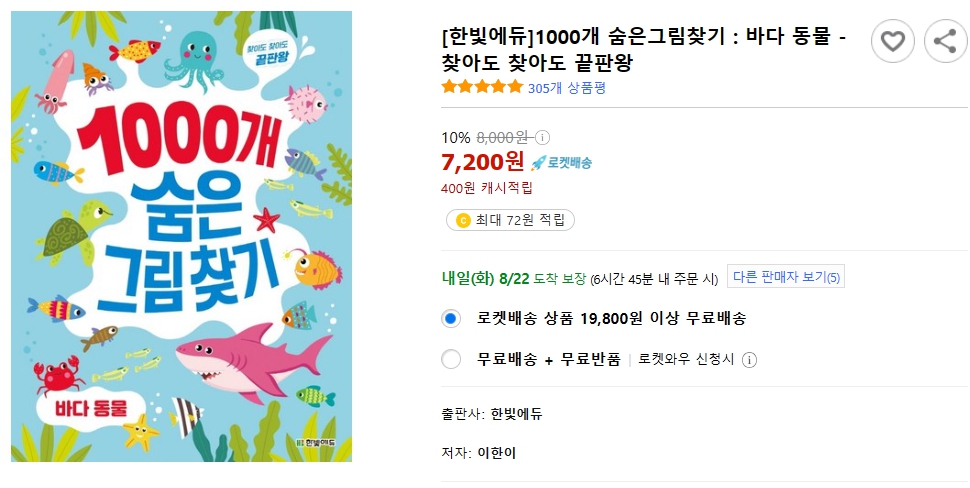
Task: Click the 로켓와우 신청시 text
Action: tap(686, 359)
